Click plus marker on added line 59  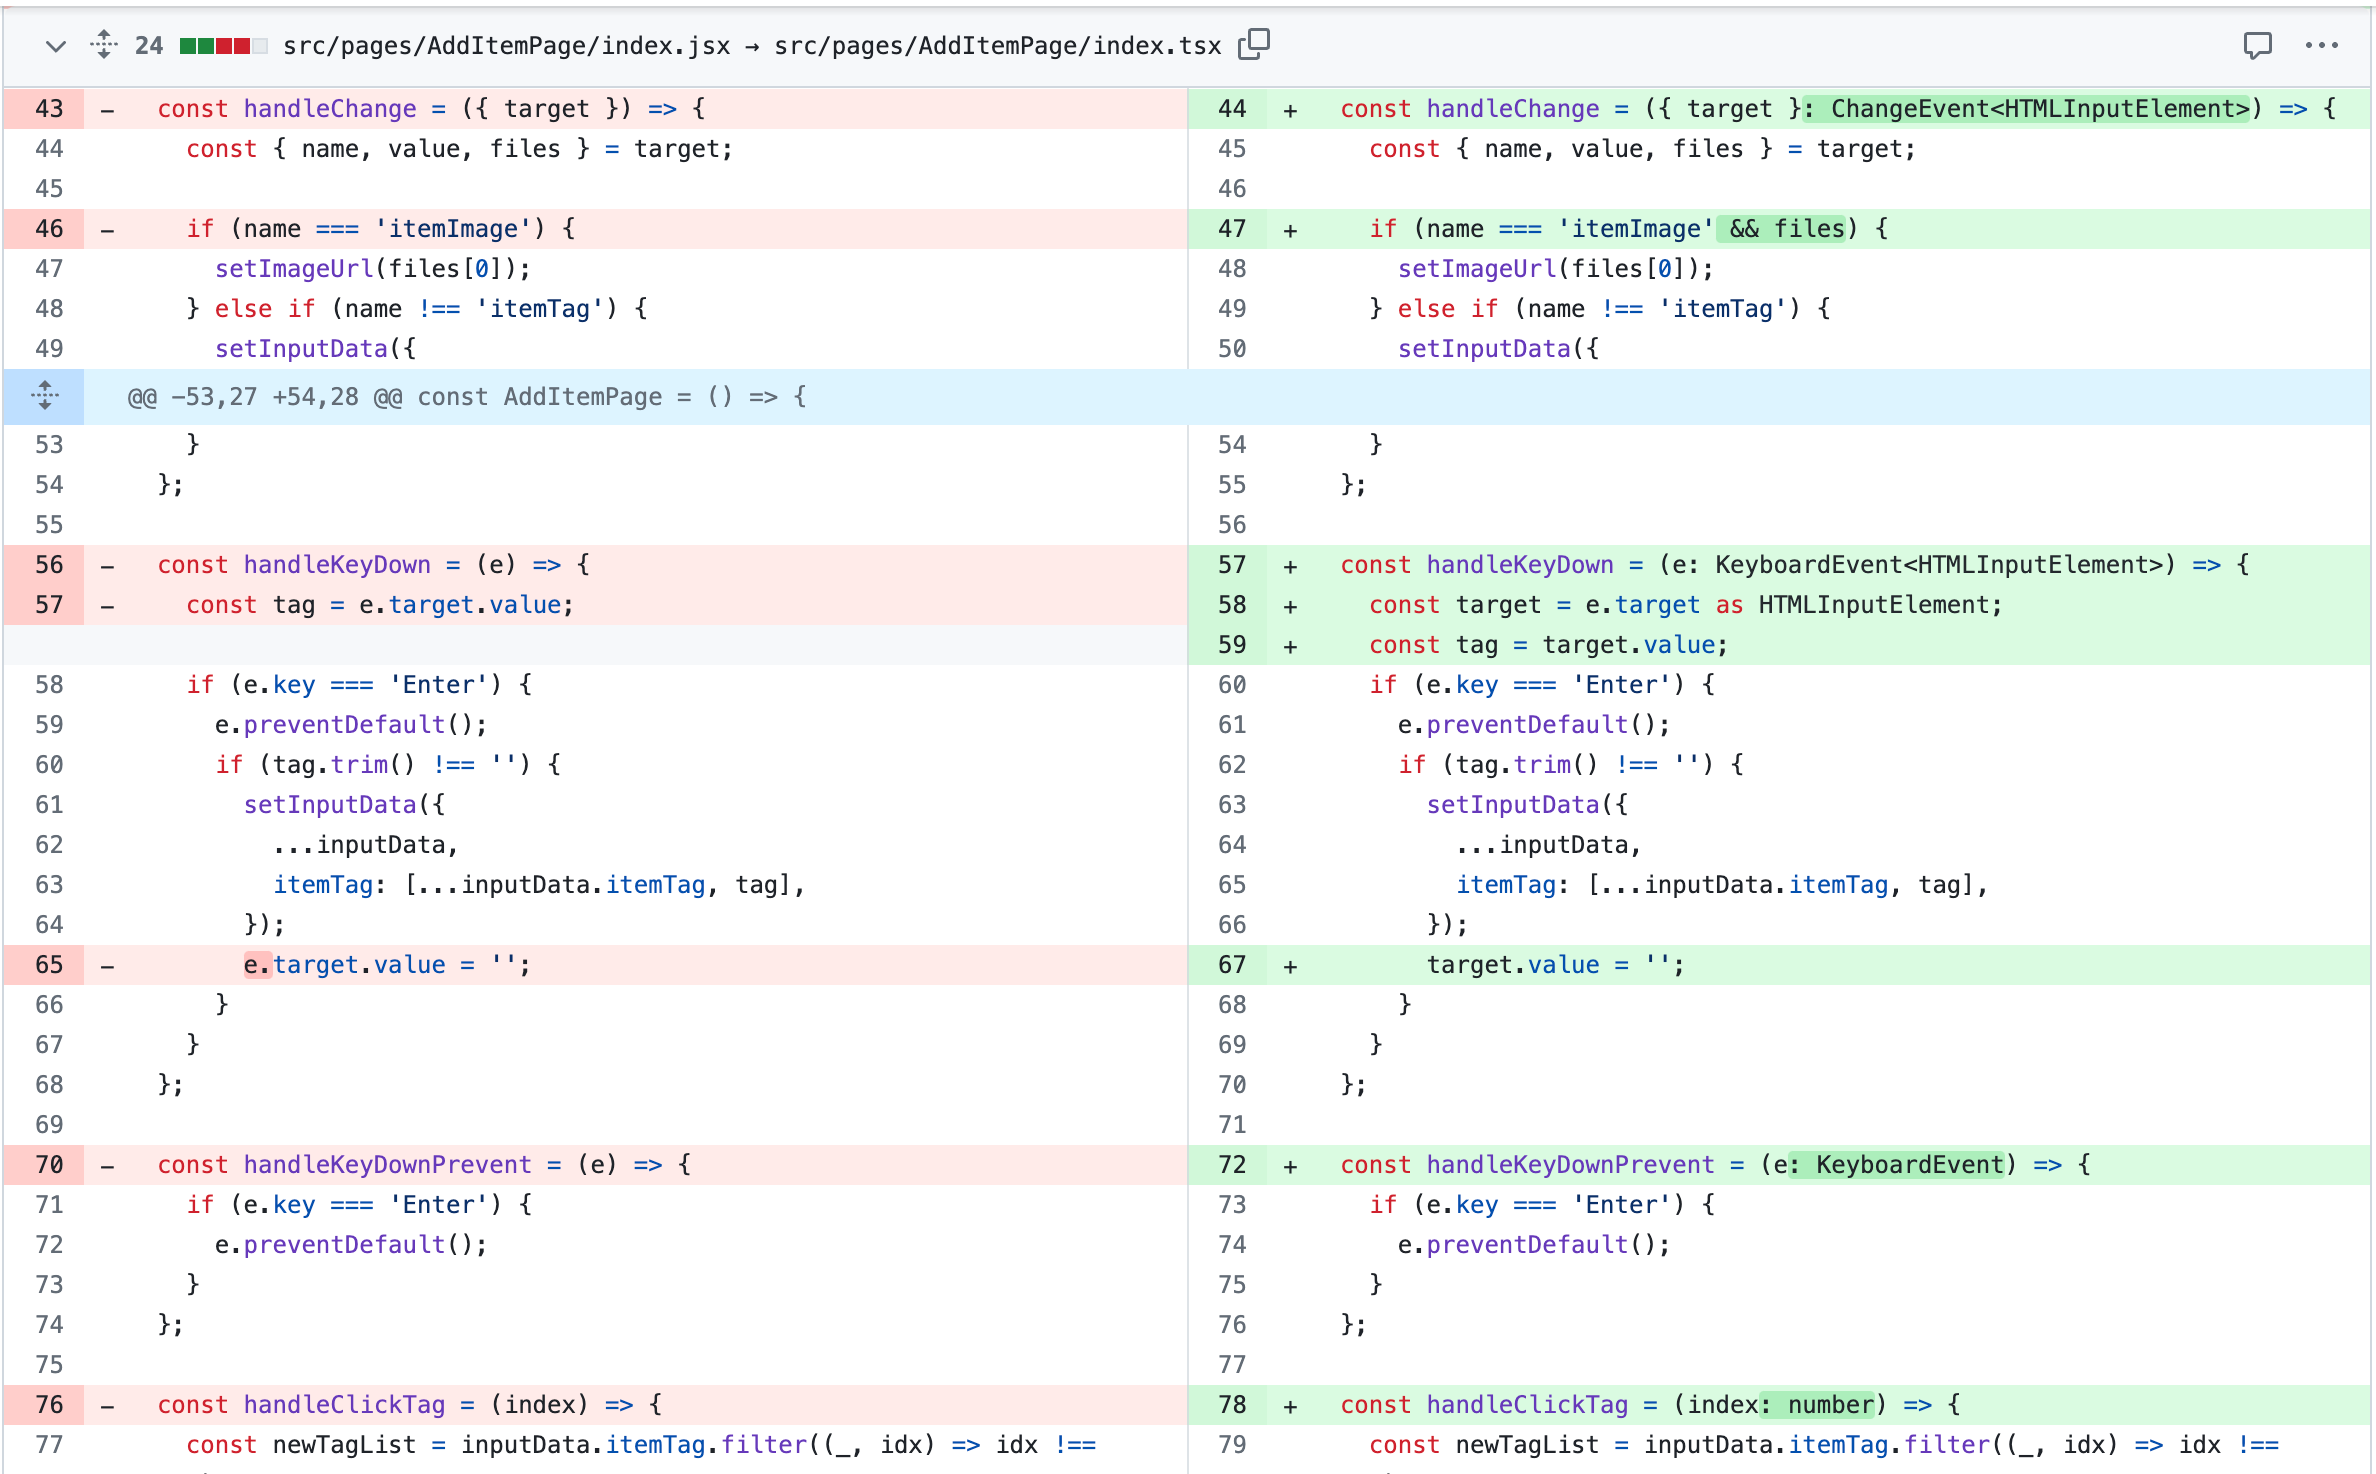pyautogui.click(x=1290, y=646)
